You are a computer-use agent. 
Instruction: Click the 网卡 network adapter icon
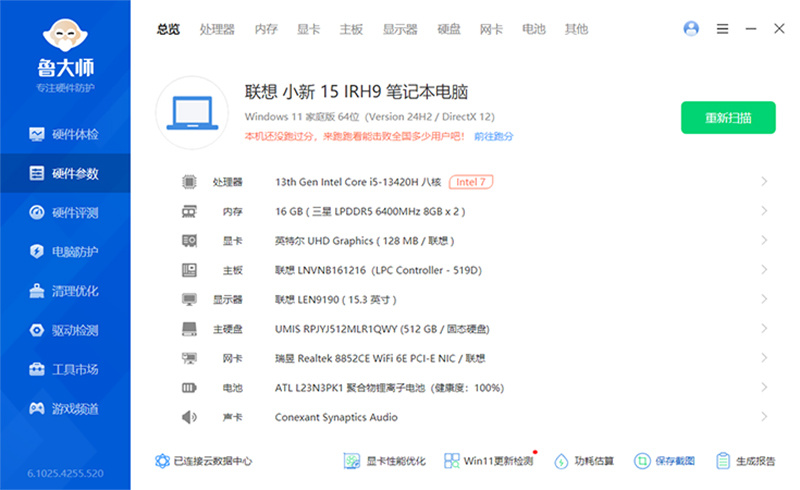189,358
